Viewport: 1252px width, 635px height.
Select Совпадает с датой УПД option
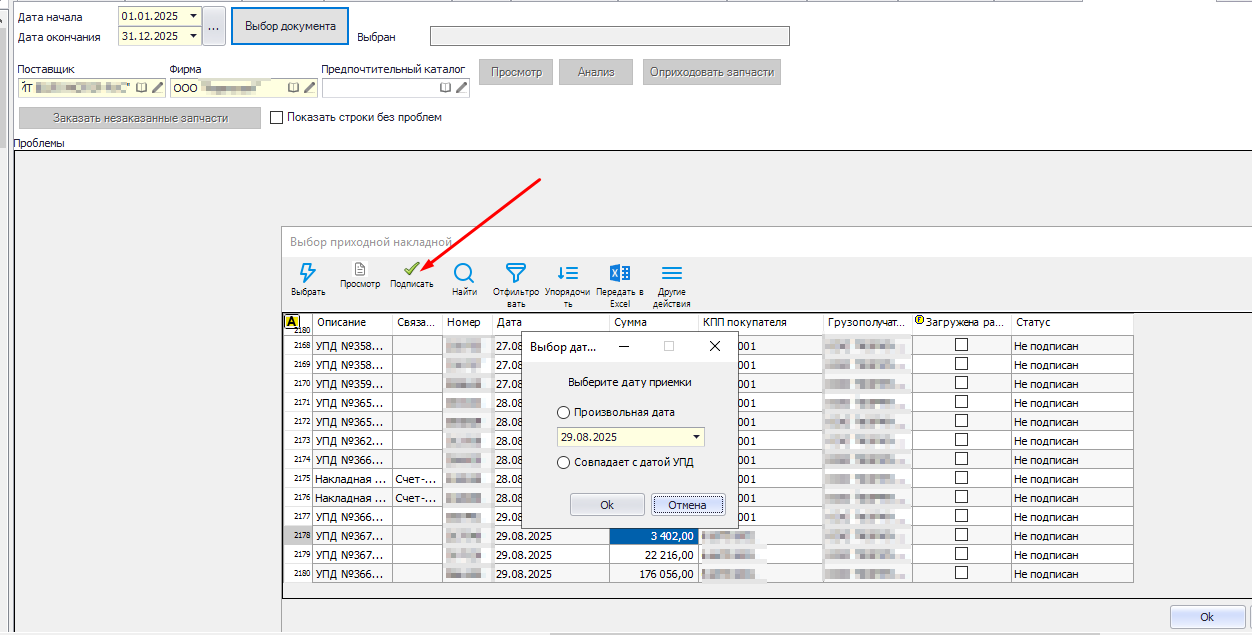(564, 462)
